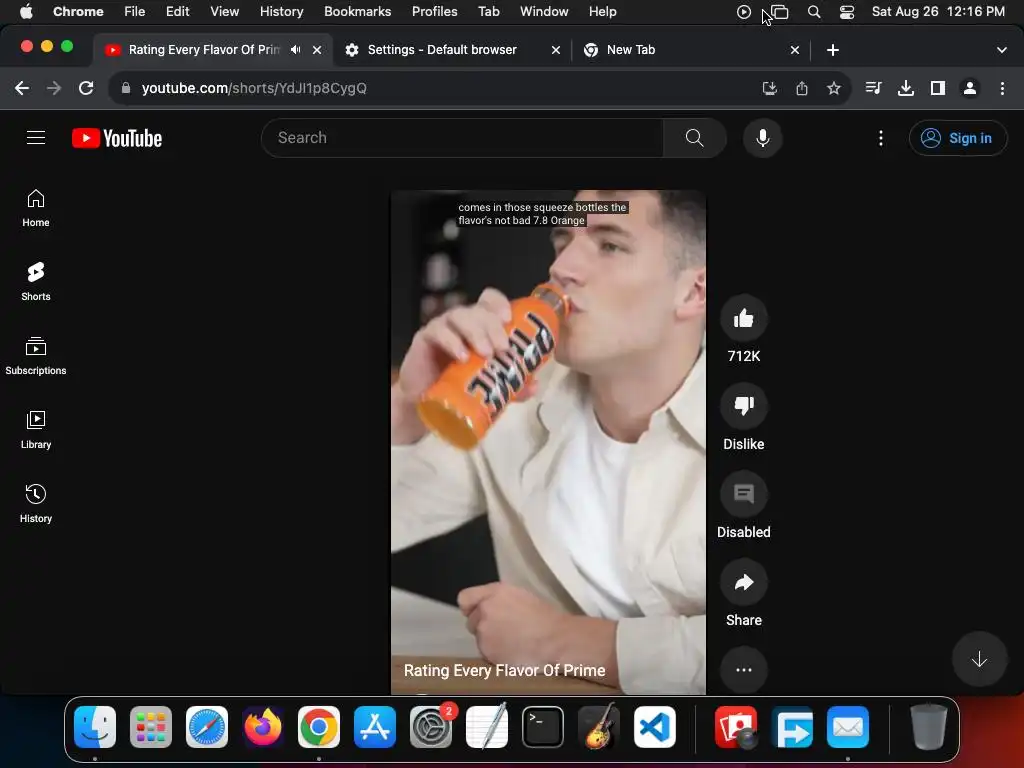Viewport: 1024px width, 768px height.
Task: Open the Apple menu
Action: [26, 12]
